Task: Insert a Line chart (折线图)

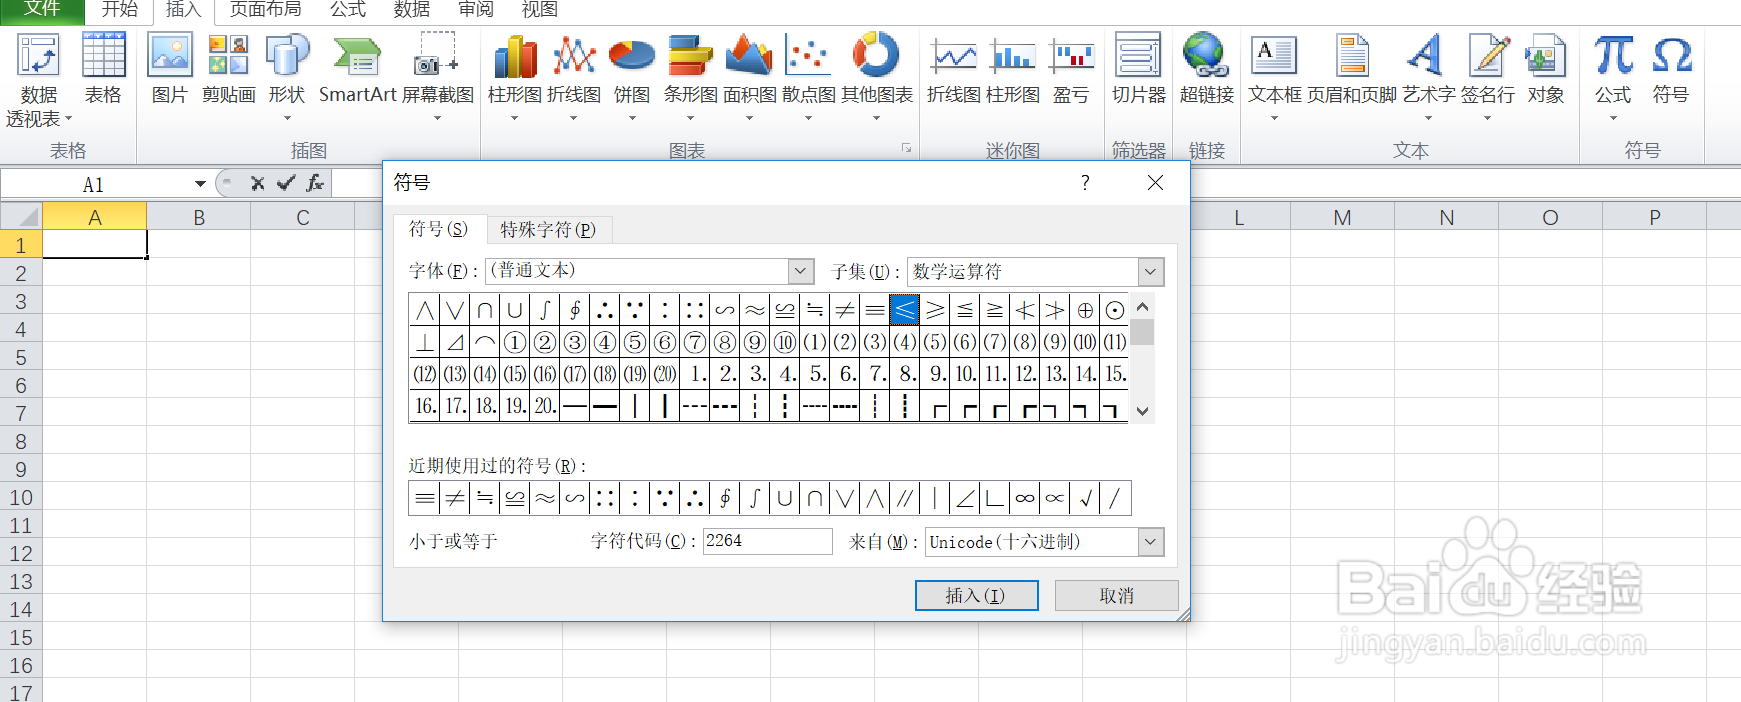Action: point(574,78)
